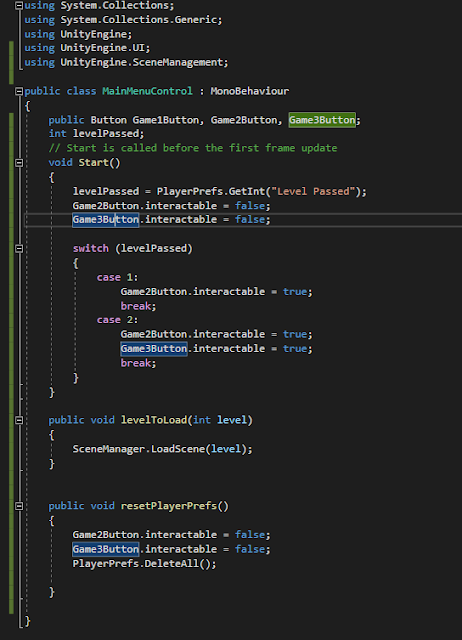462x640 pixels.
Task: Collapse the switch (levelPassed) block
Action: pyautogui.click(x=19, y=248)
